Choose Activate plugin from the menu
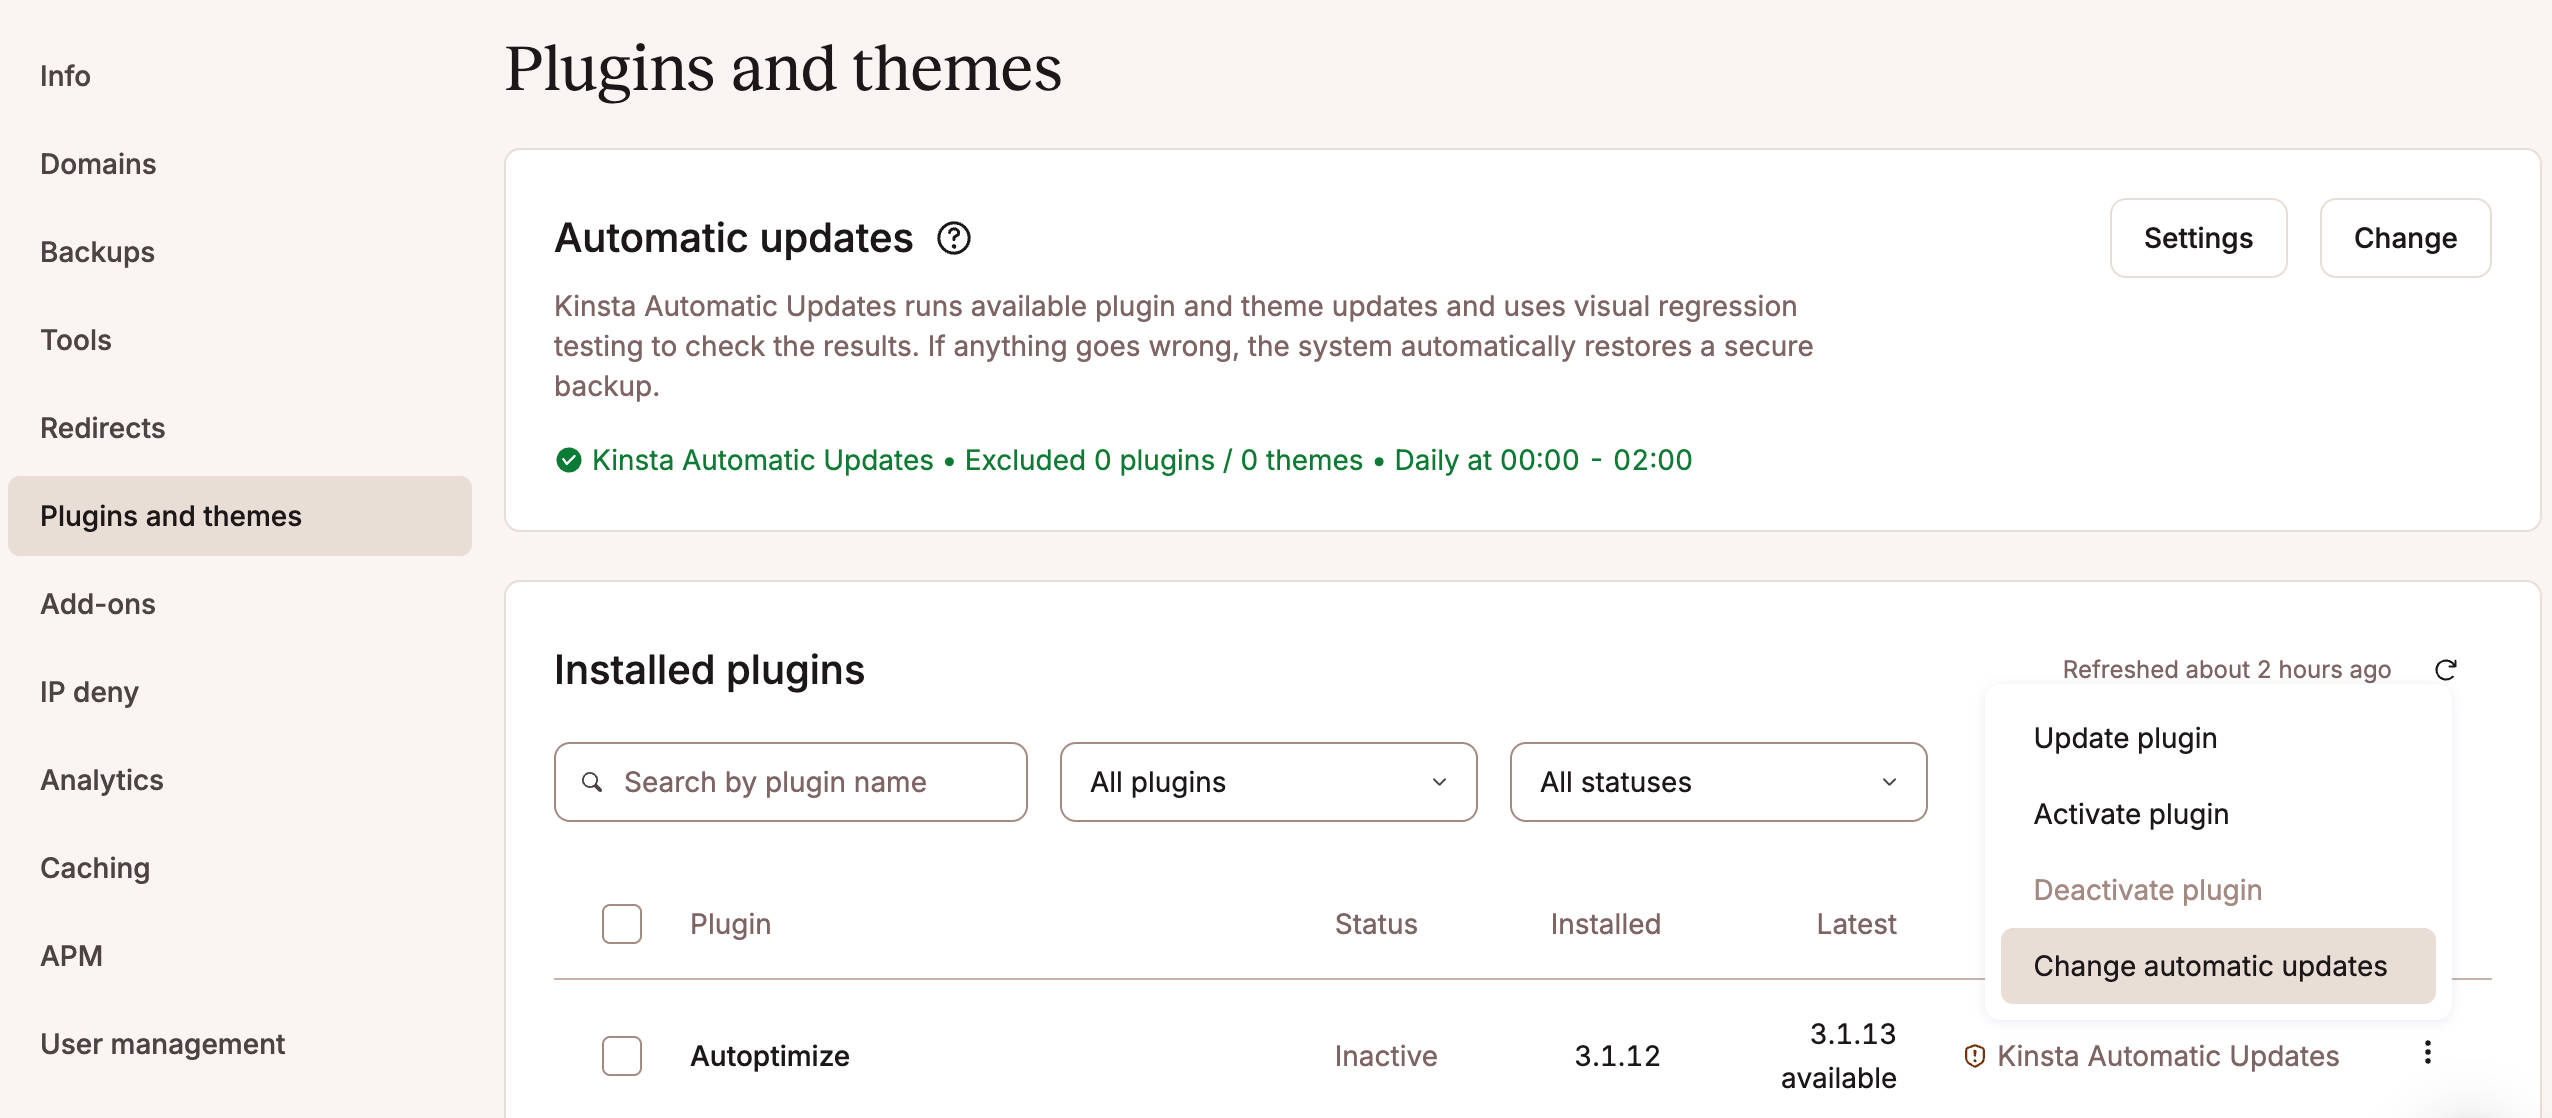The width and height of the screenshot is (2552, 1118). (2218, 814)
